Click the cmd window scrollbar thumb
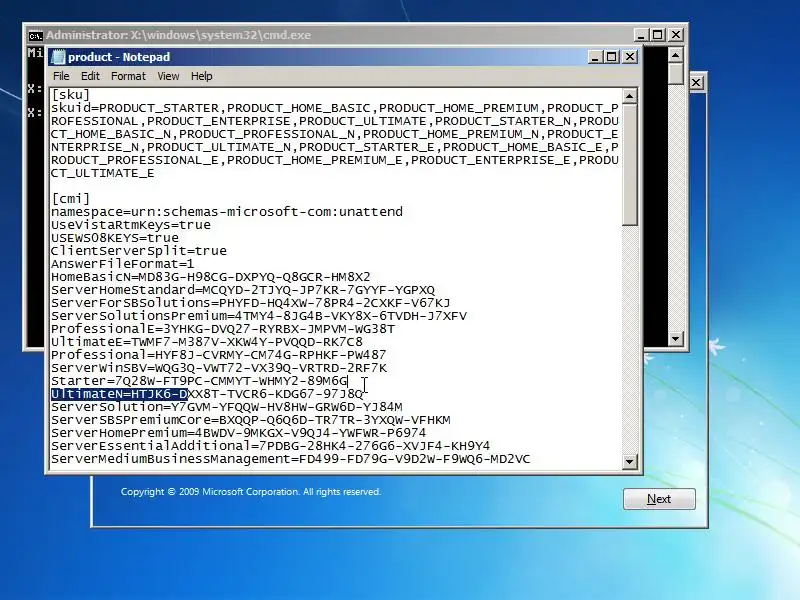This screenshot has height=600, width=800. [x=676, y=73]
